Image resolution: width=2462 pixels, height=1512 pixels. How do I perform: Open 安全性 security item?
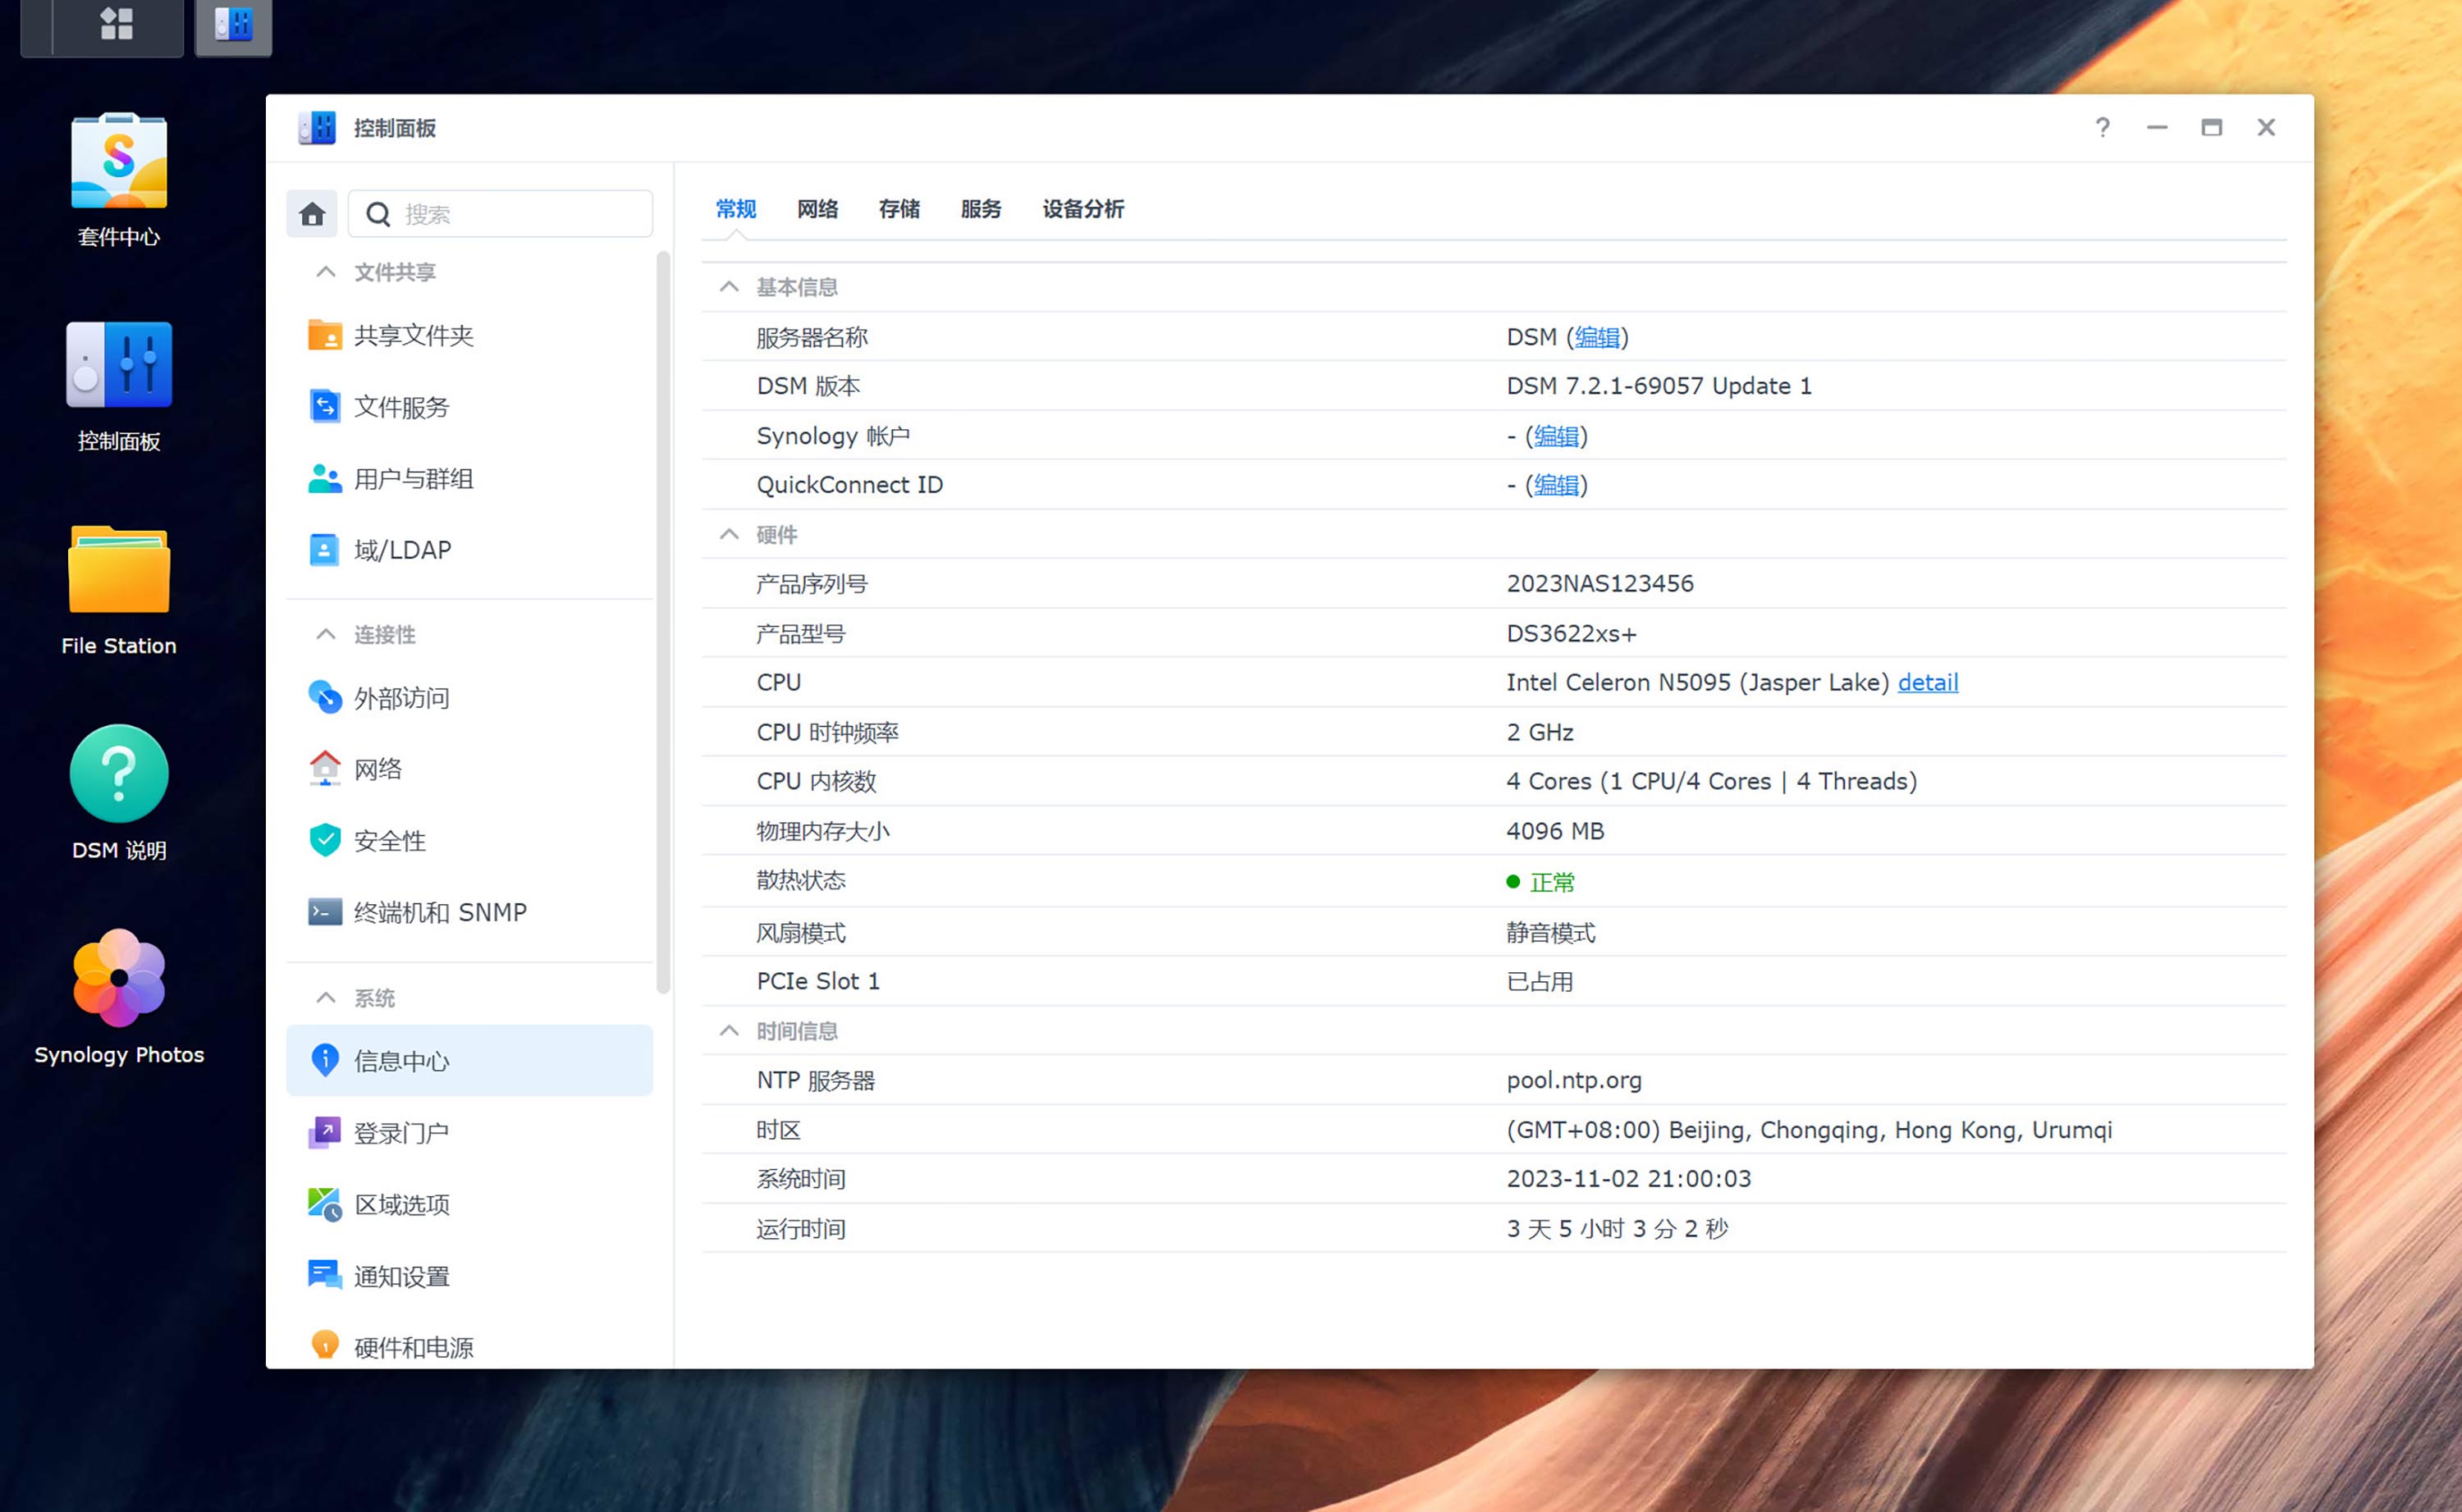coord(469,841)
